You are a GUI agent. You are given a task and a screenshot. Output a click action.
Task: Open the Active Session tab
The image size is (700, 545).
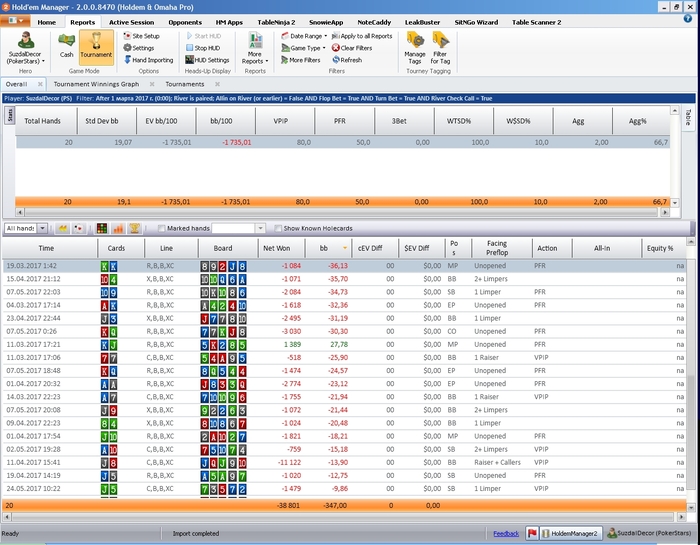click(131, 22)
